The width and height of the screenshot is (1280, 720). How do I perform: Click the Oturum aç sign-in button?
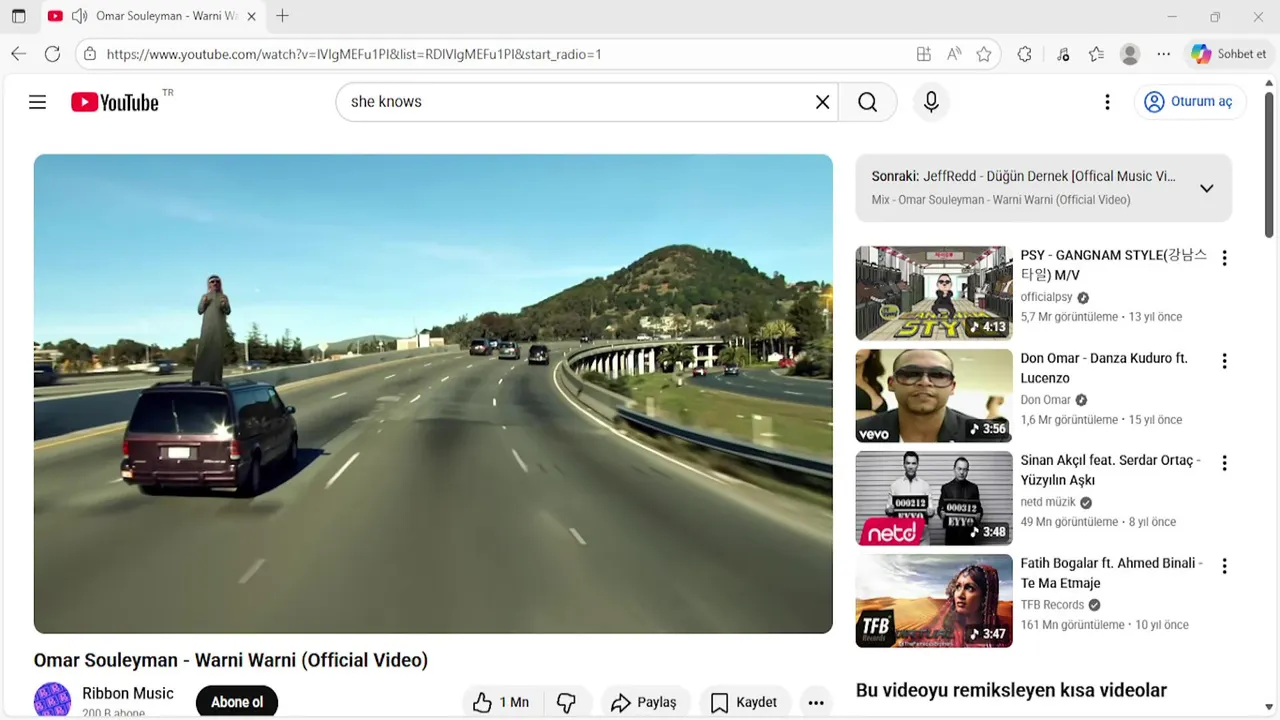point(1189,102)
